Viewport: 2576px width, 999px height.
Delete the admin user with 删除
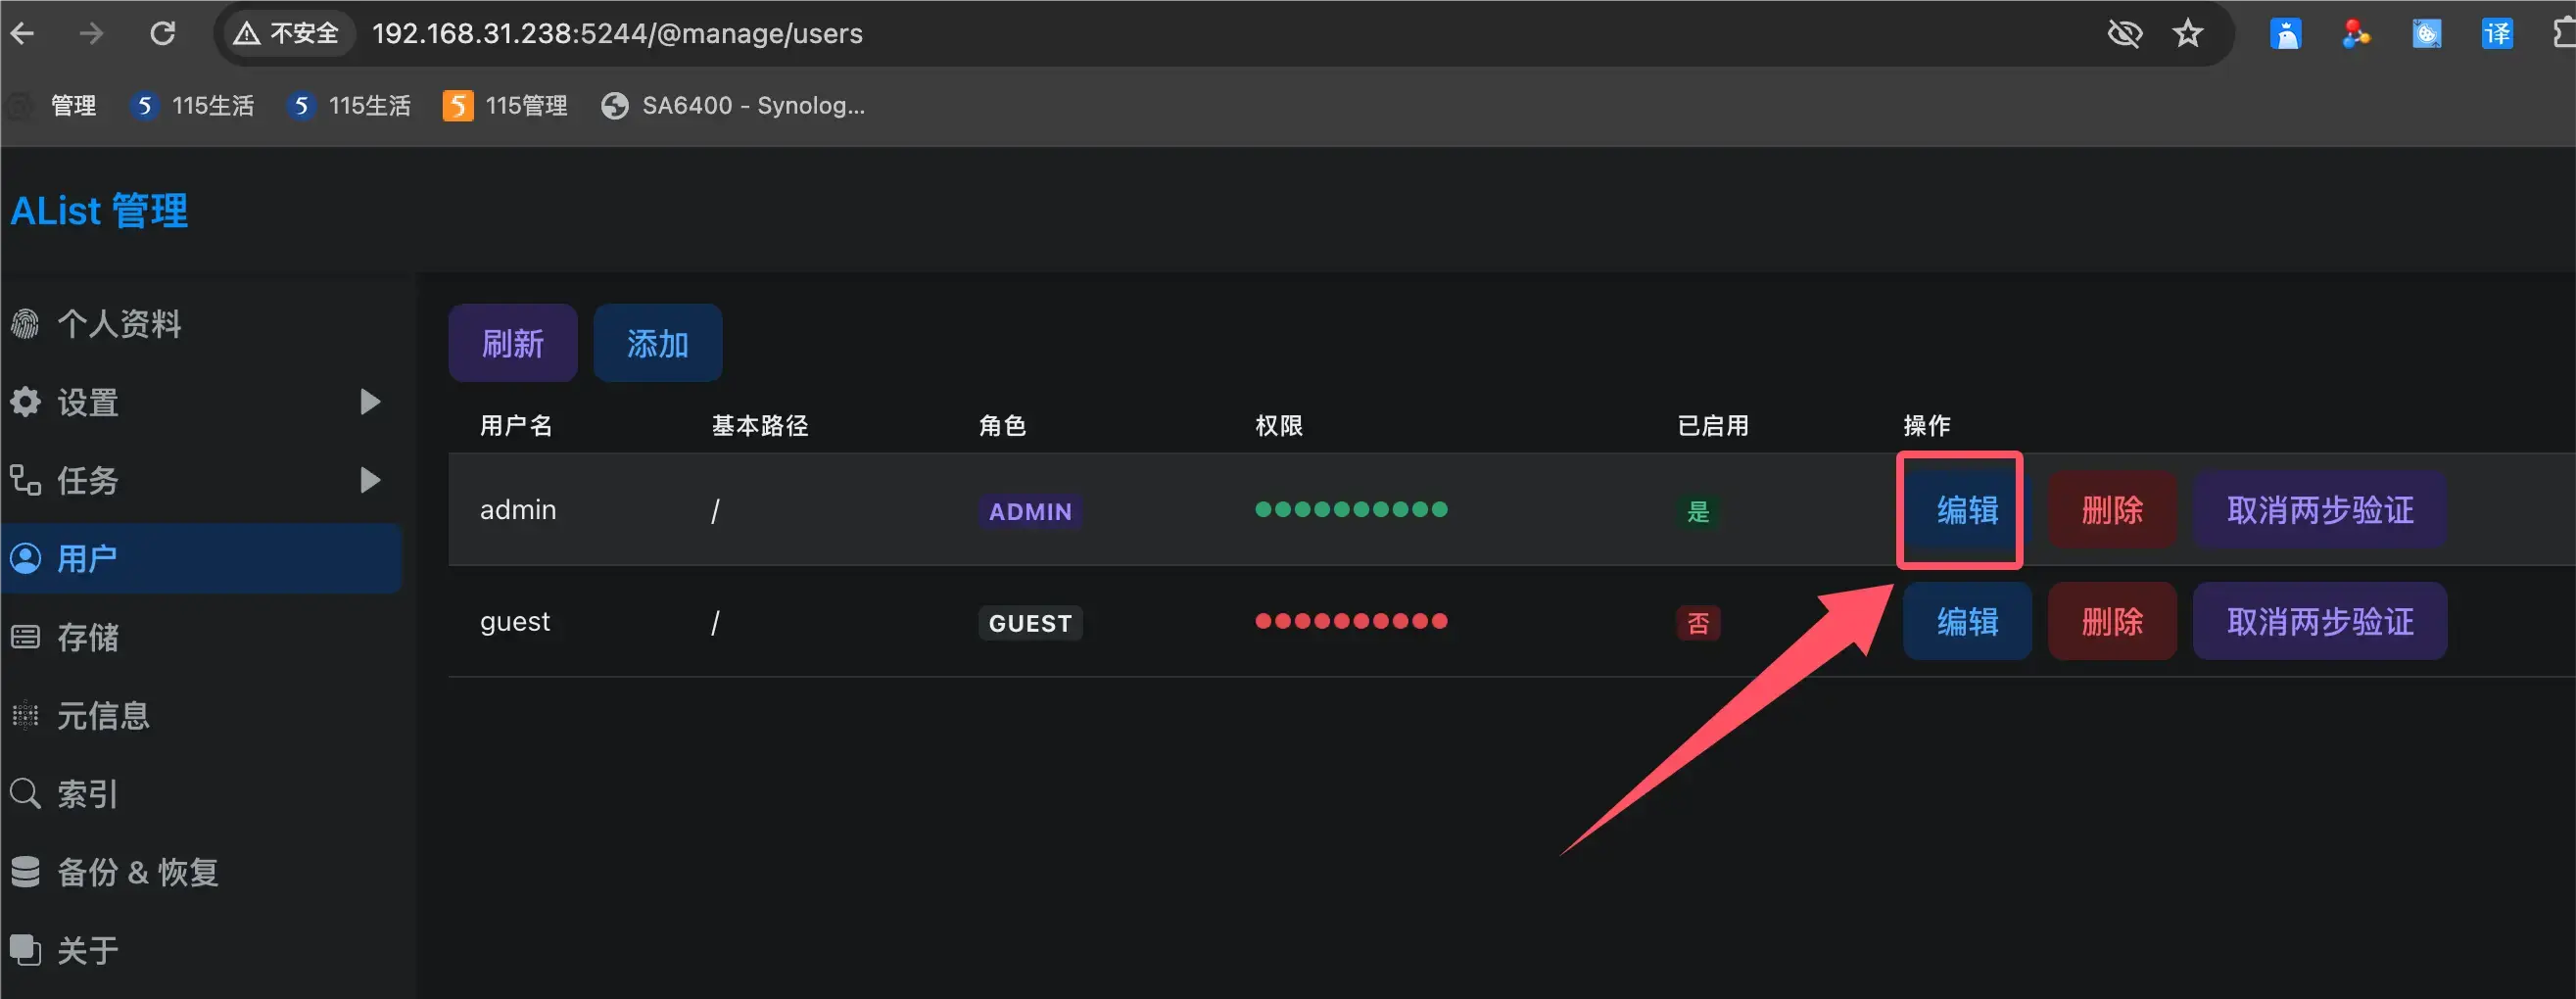pos(2112,510)
